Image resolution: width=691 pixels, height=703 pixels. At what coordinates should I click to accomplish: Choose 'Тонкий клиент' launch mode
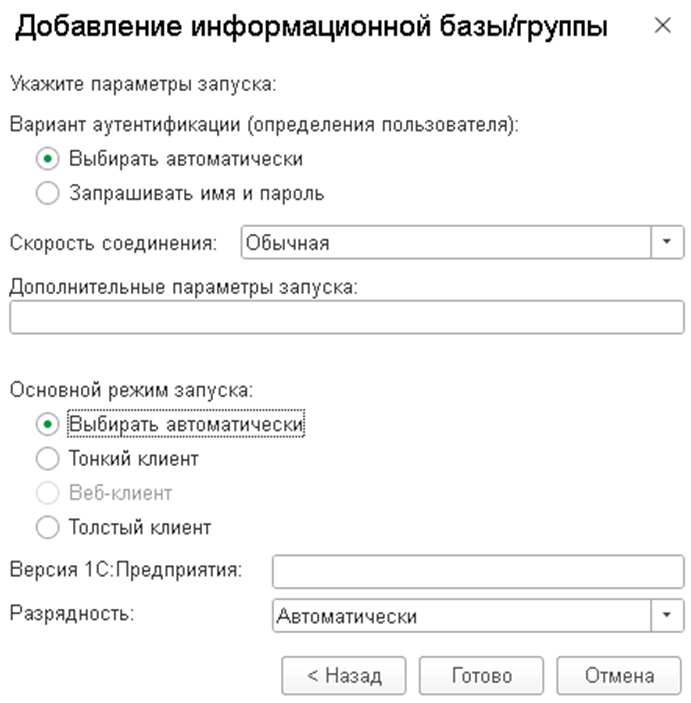(x=48, y=459)
